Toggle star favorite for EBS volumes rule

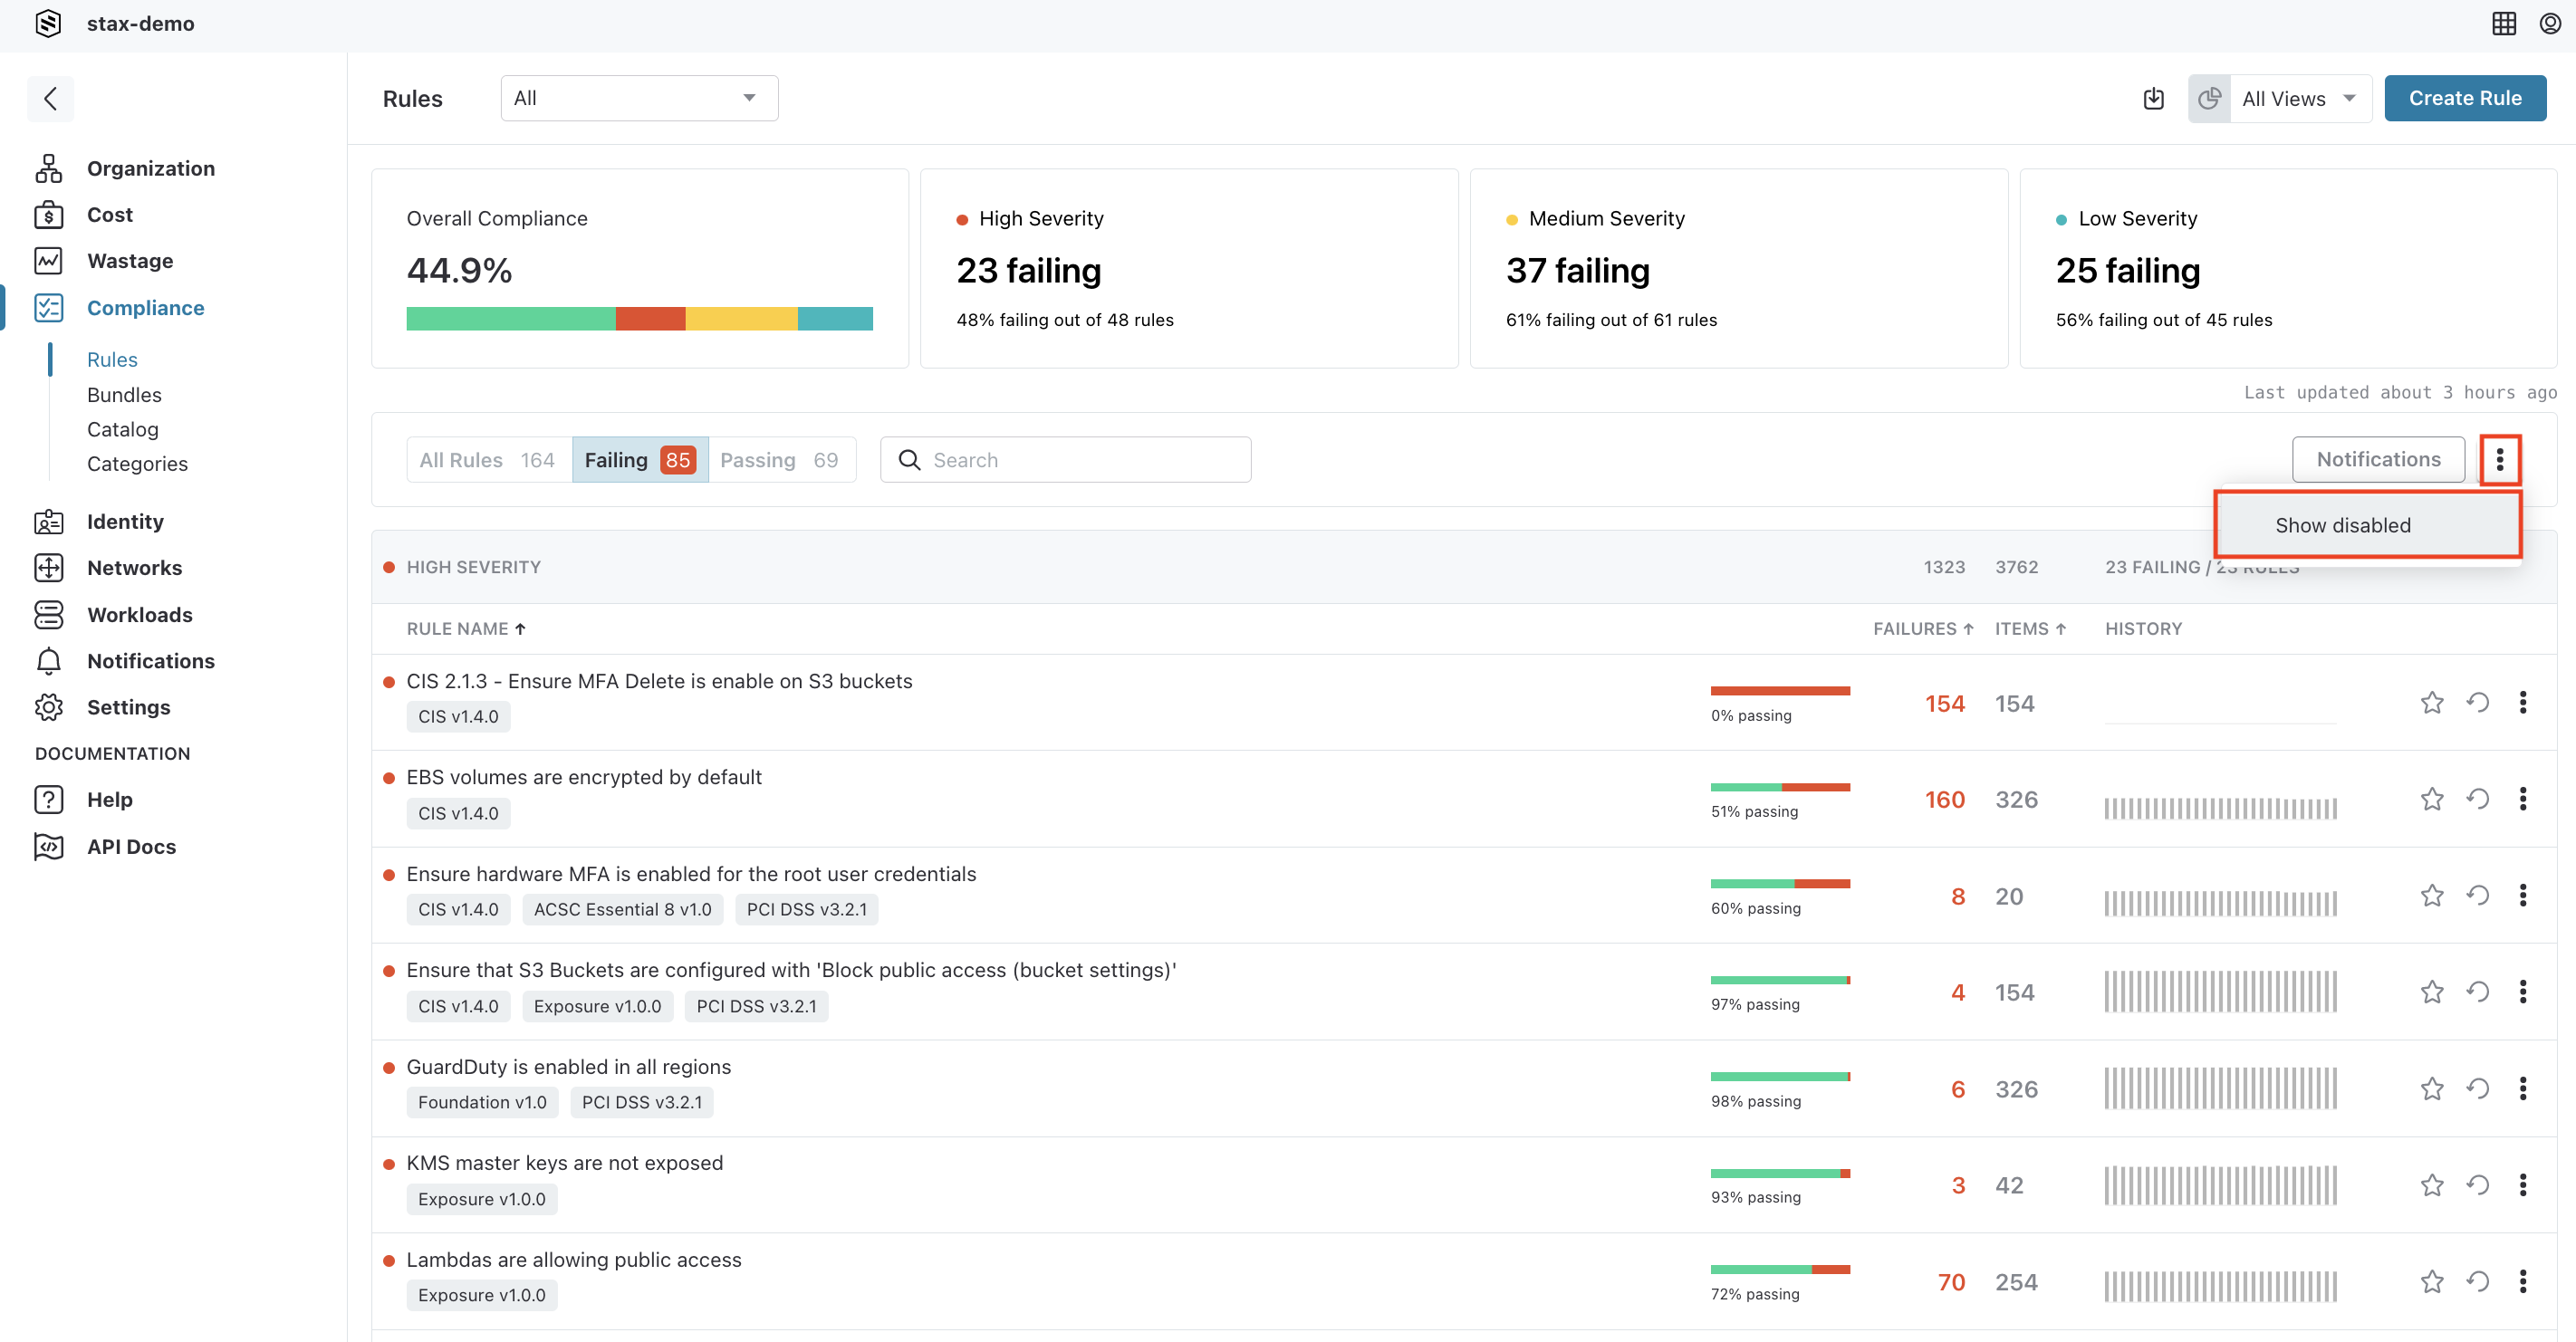coord(2431,797)
